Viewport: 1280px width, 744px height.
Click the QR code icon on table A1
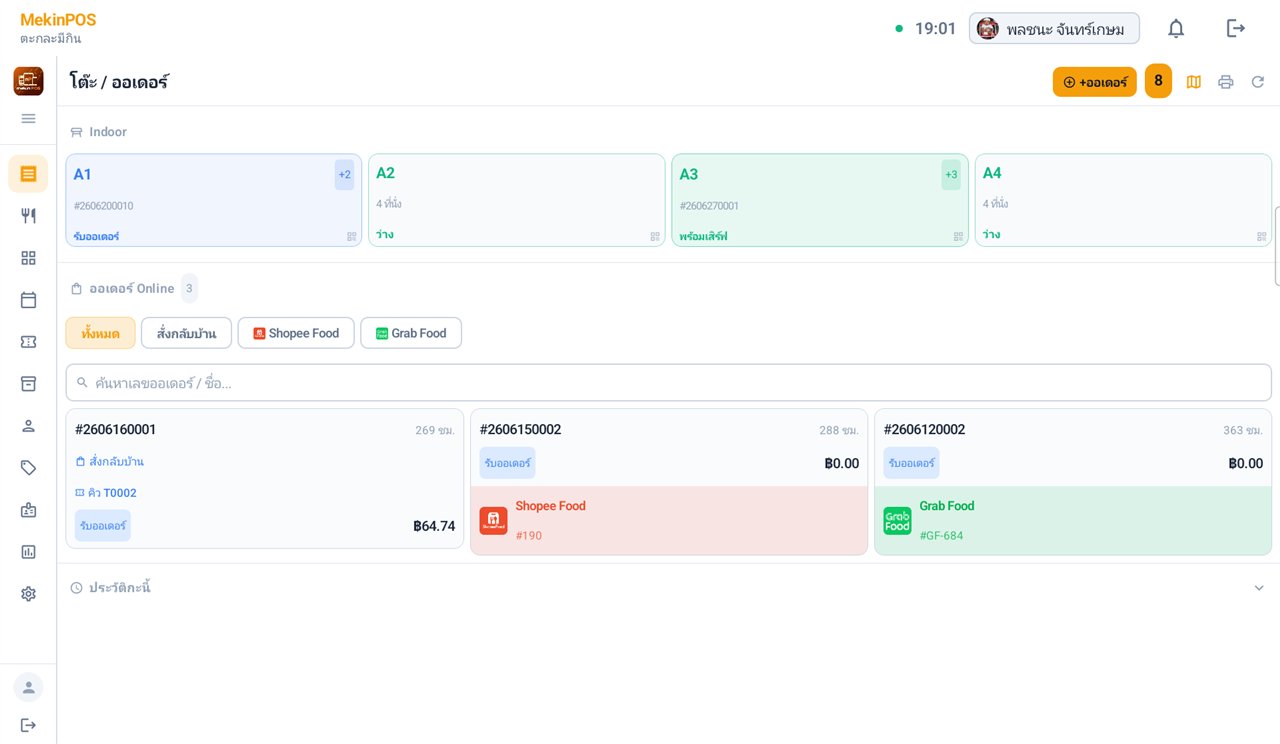tap(352, 237)
